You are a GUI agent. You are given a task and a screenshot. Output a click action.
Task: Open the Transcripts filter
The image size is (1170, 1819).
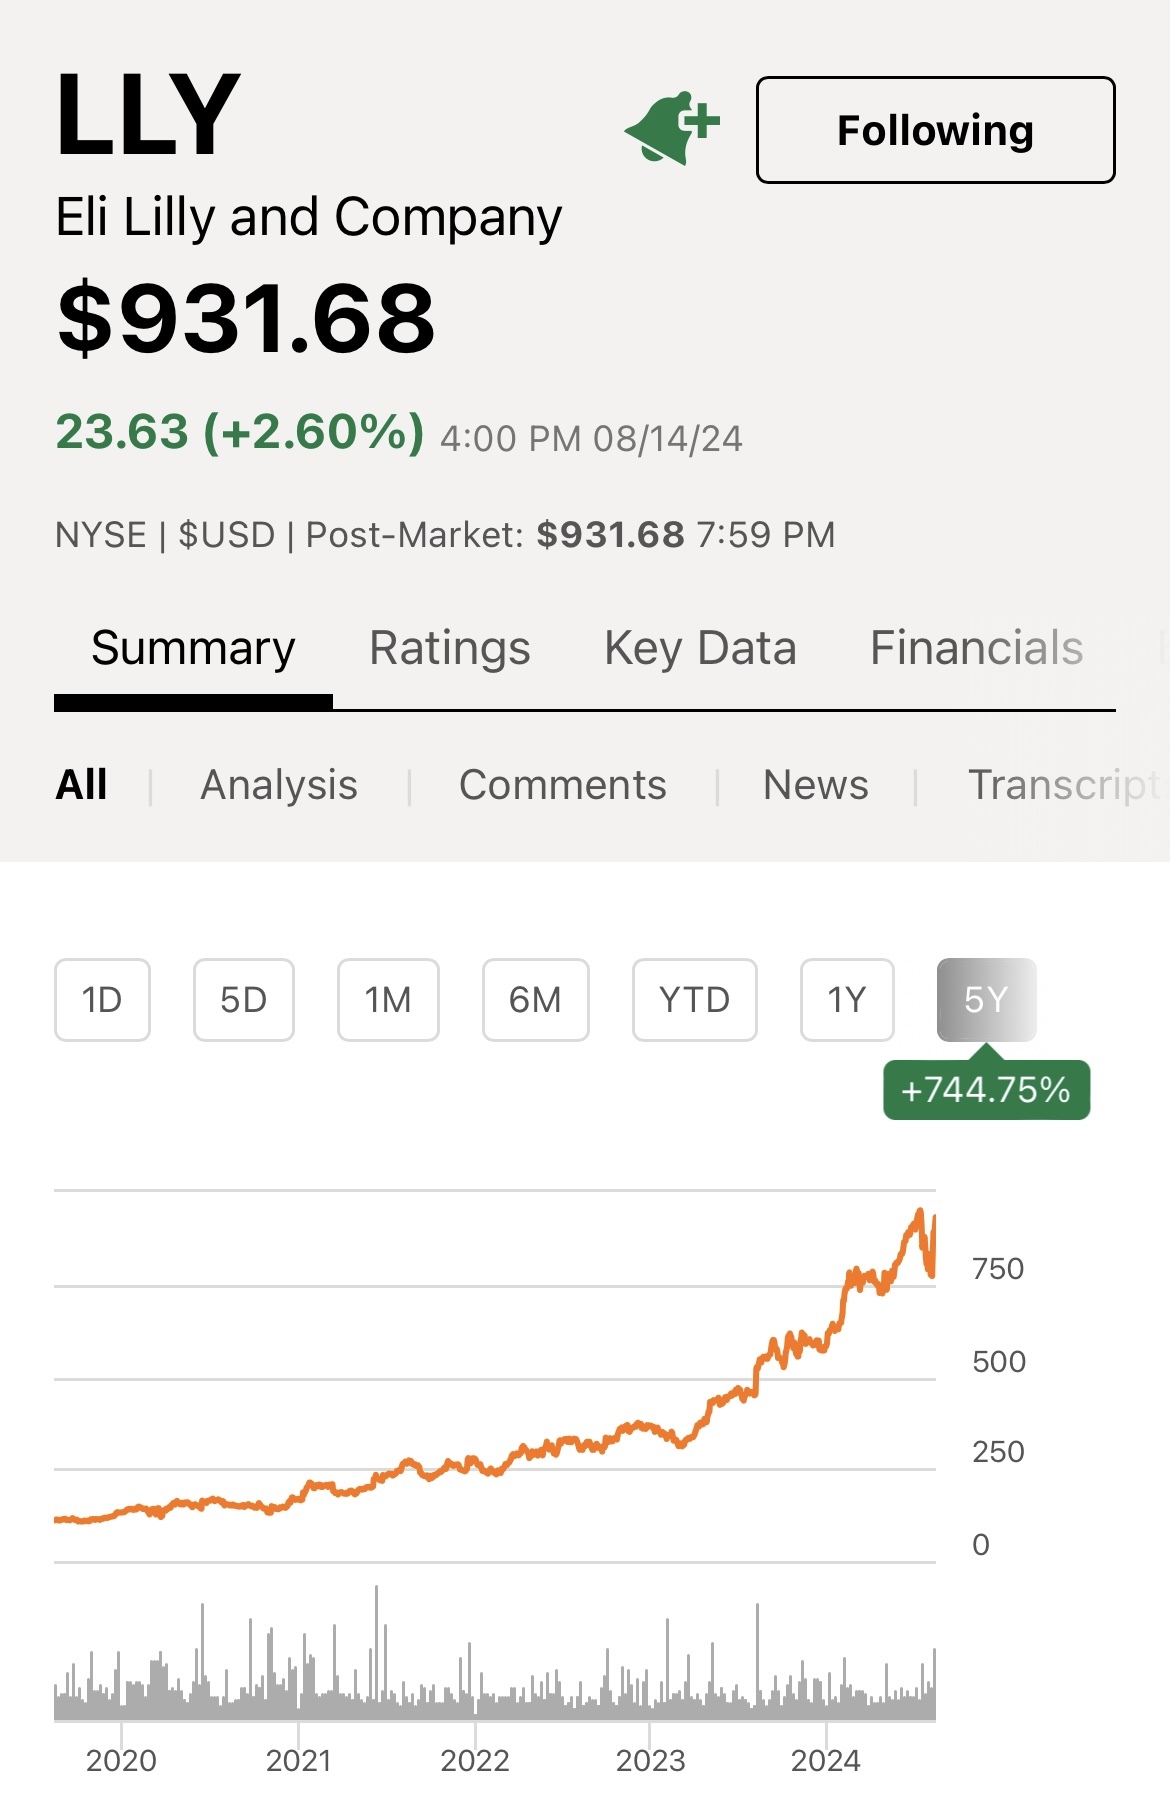(x=1062, y=785)
